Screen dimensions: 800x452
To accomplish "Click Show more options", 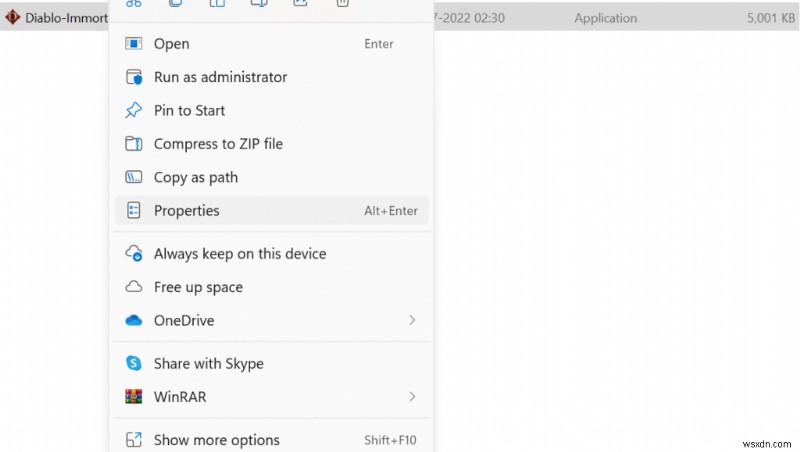I will point(216,440).
